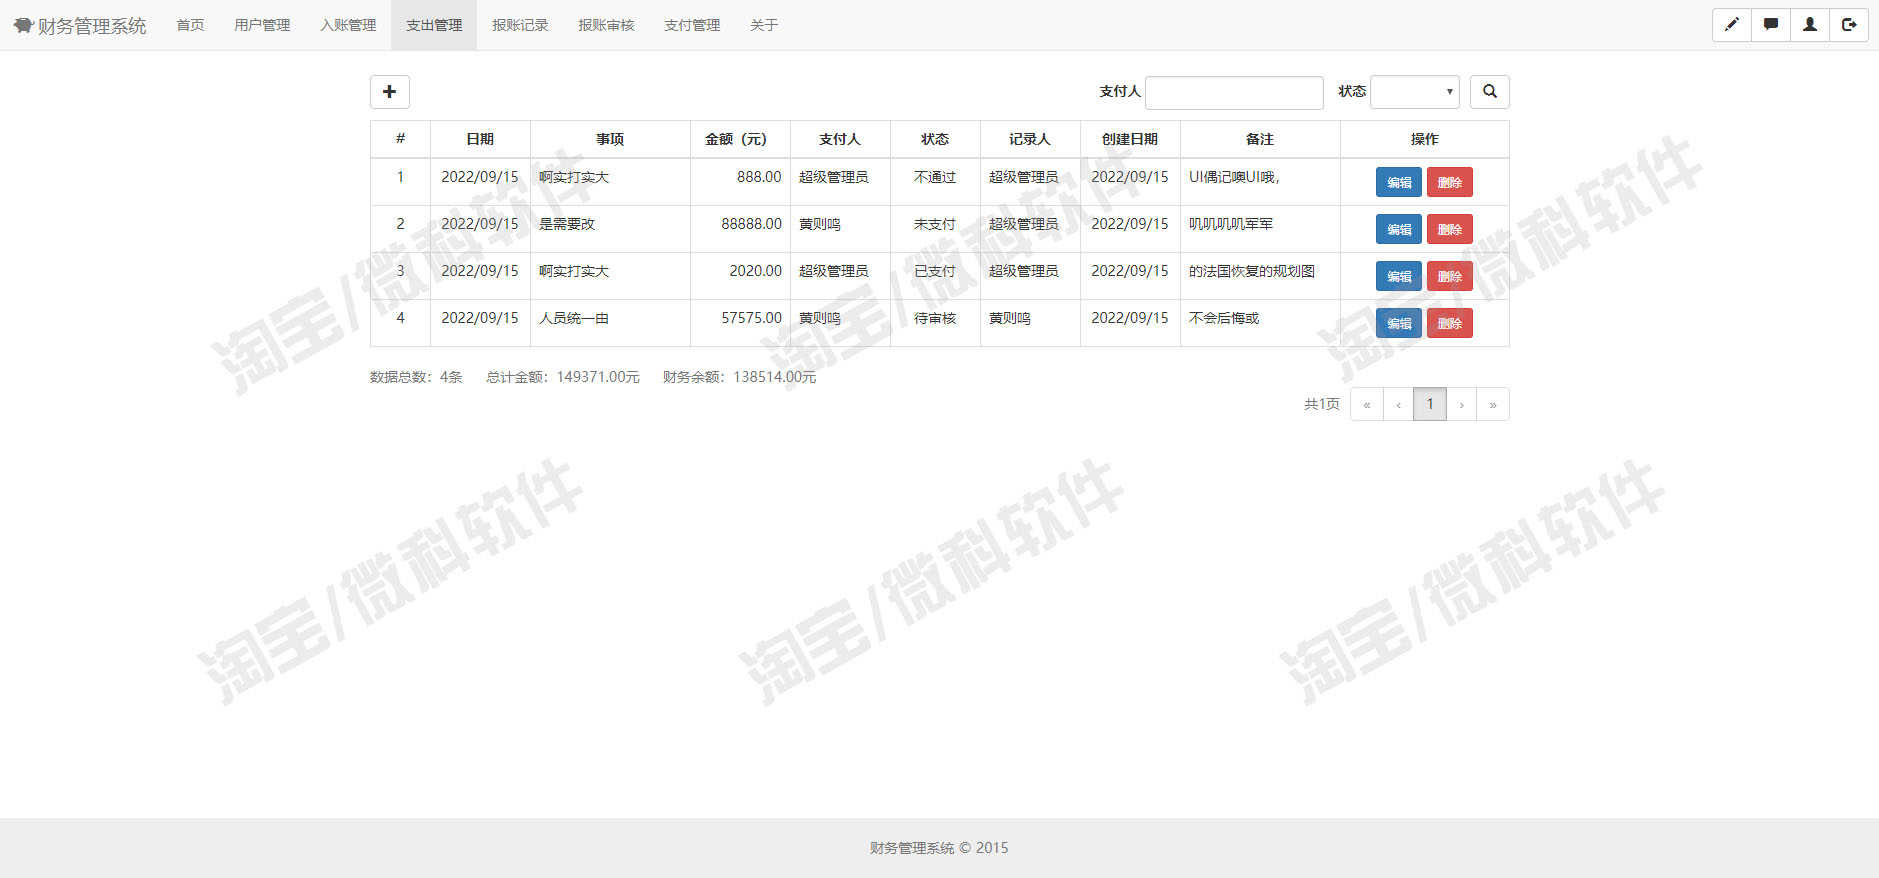1879x878 pixels.
Task: Delete row with amount 2020.00
Action: click(x=1450, y=276)
